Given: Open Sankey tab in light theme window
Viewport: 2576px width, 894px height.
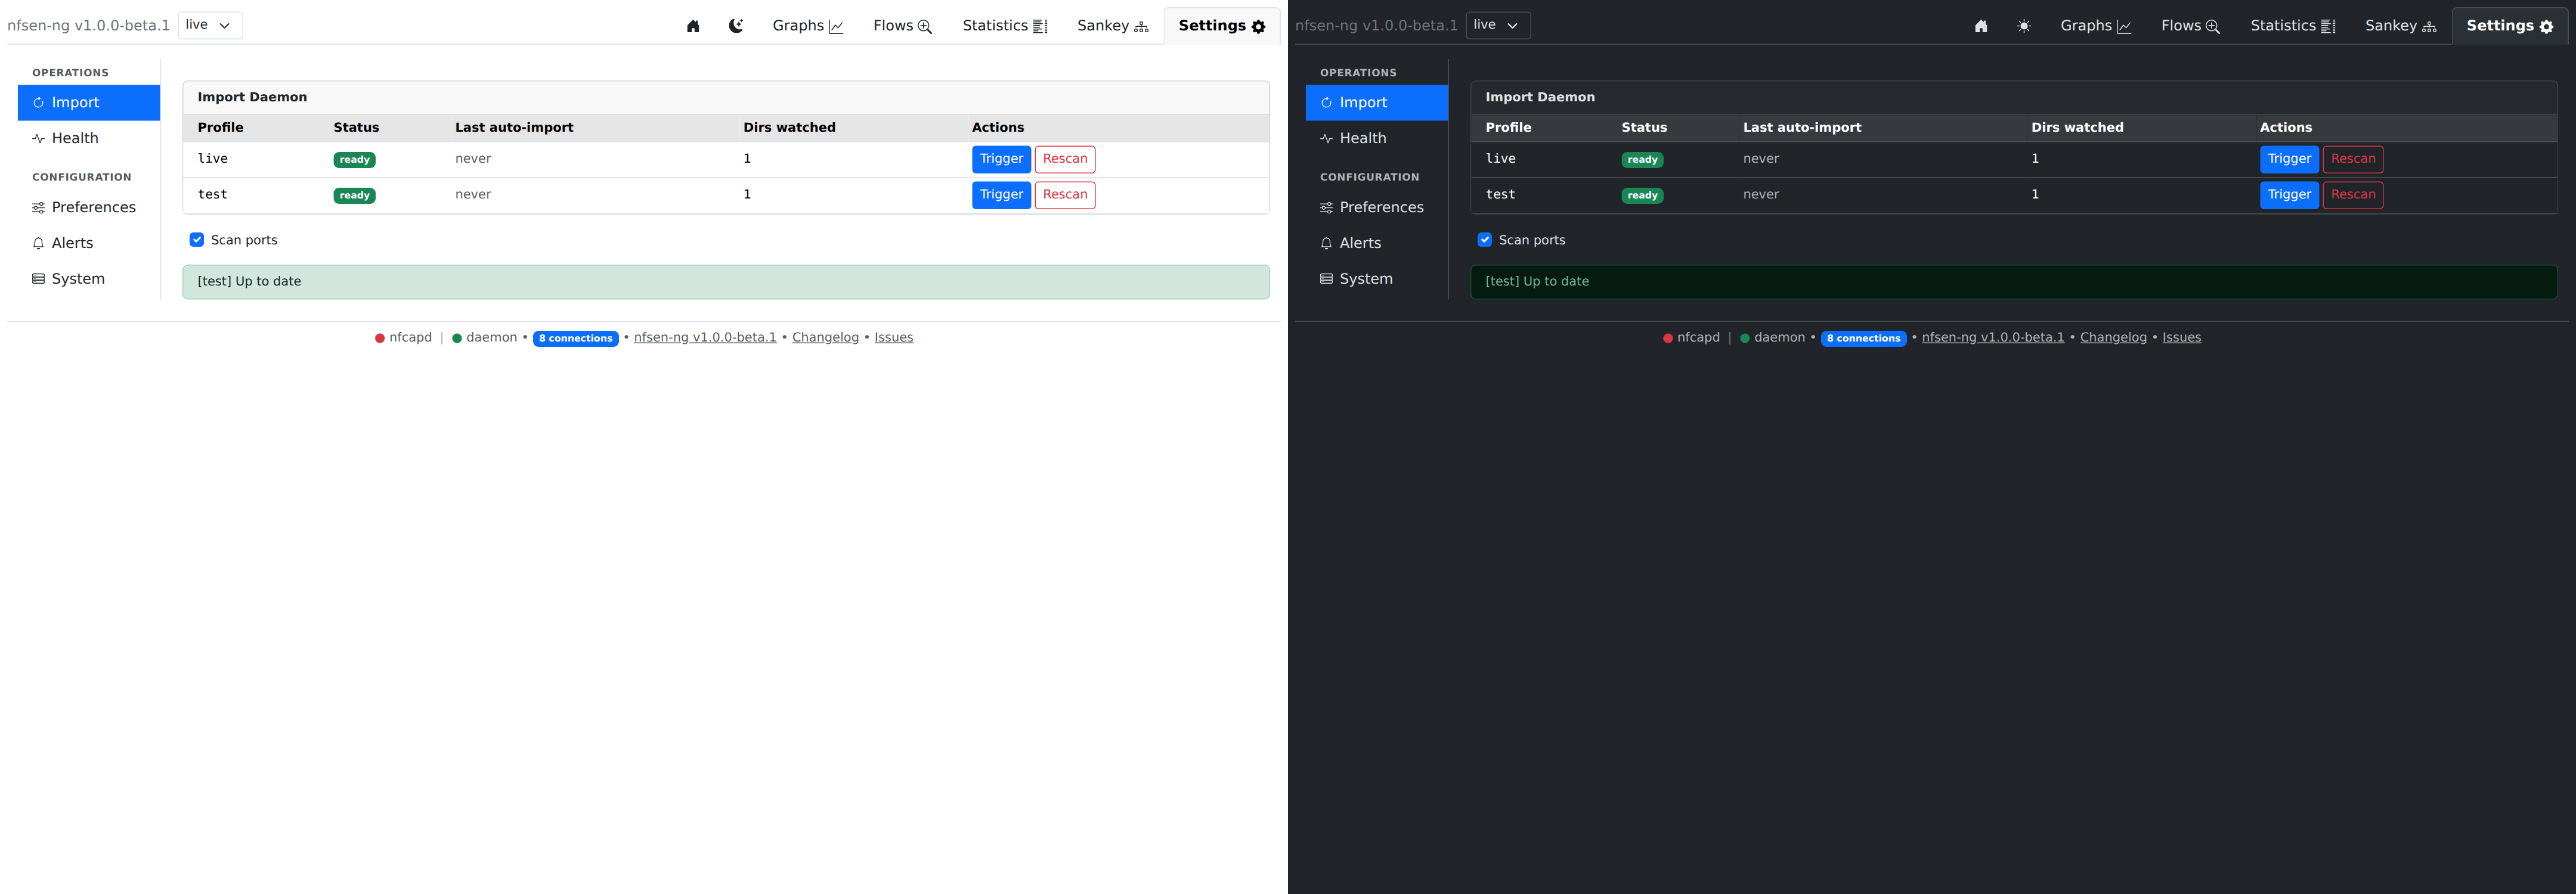Looking at the screenshot, I should click(1112, 26).
